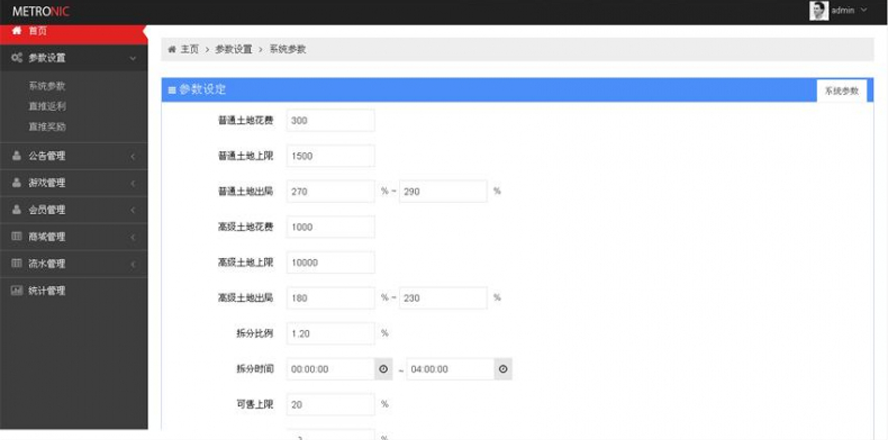The height and width of the screenshot is (440, 888).
Task: Collapse the 参数设置 menu chevron
Action: click(x=133, y=58)
